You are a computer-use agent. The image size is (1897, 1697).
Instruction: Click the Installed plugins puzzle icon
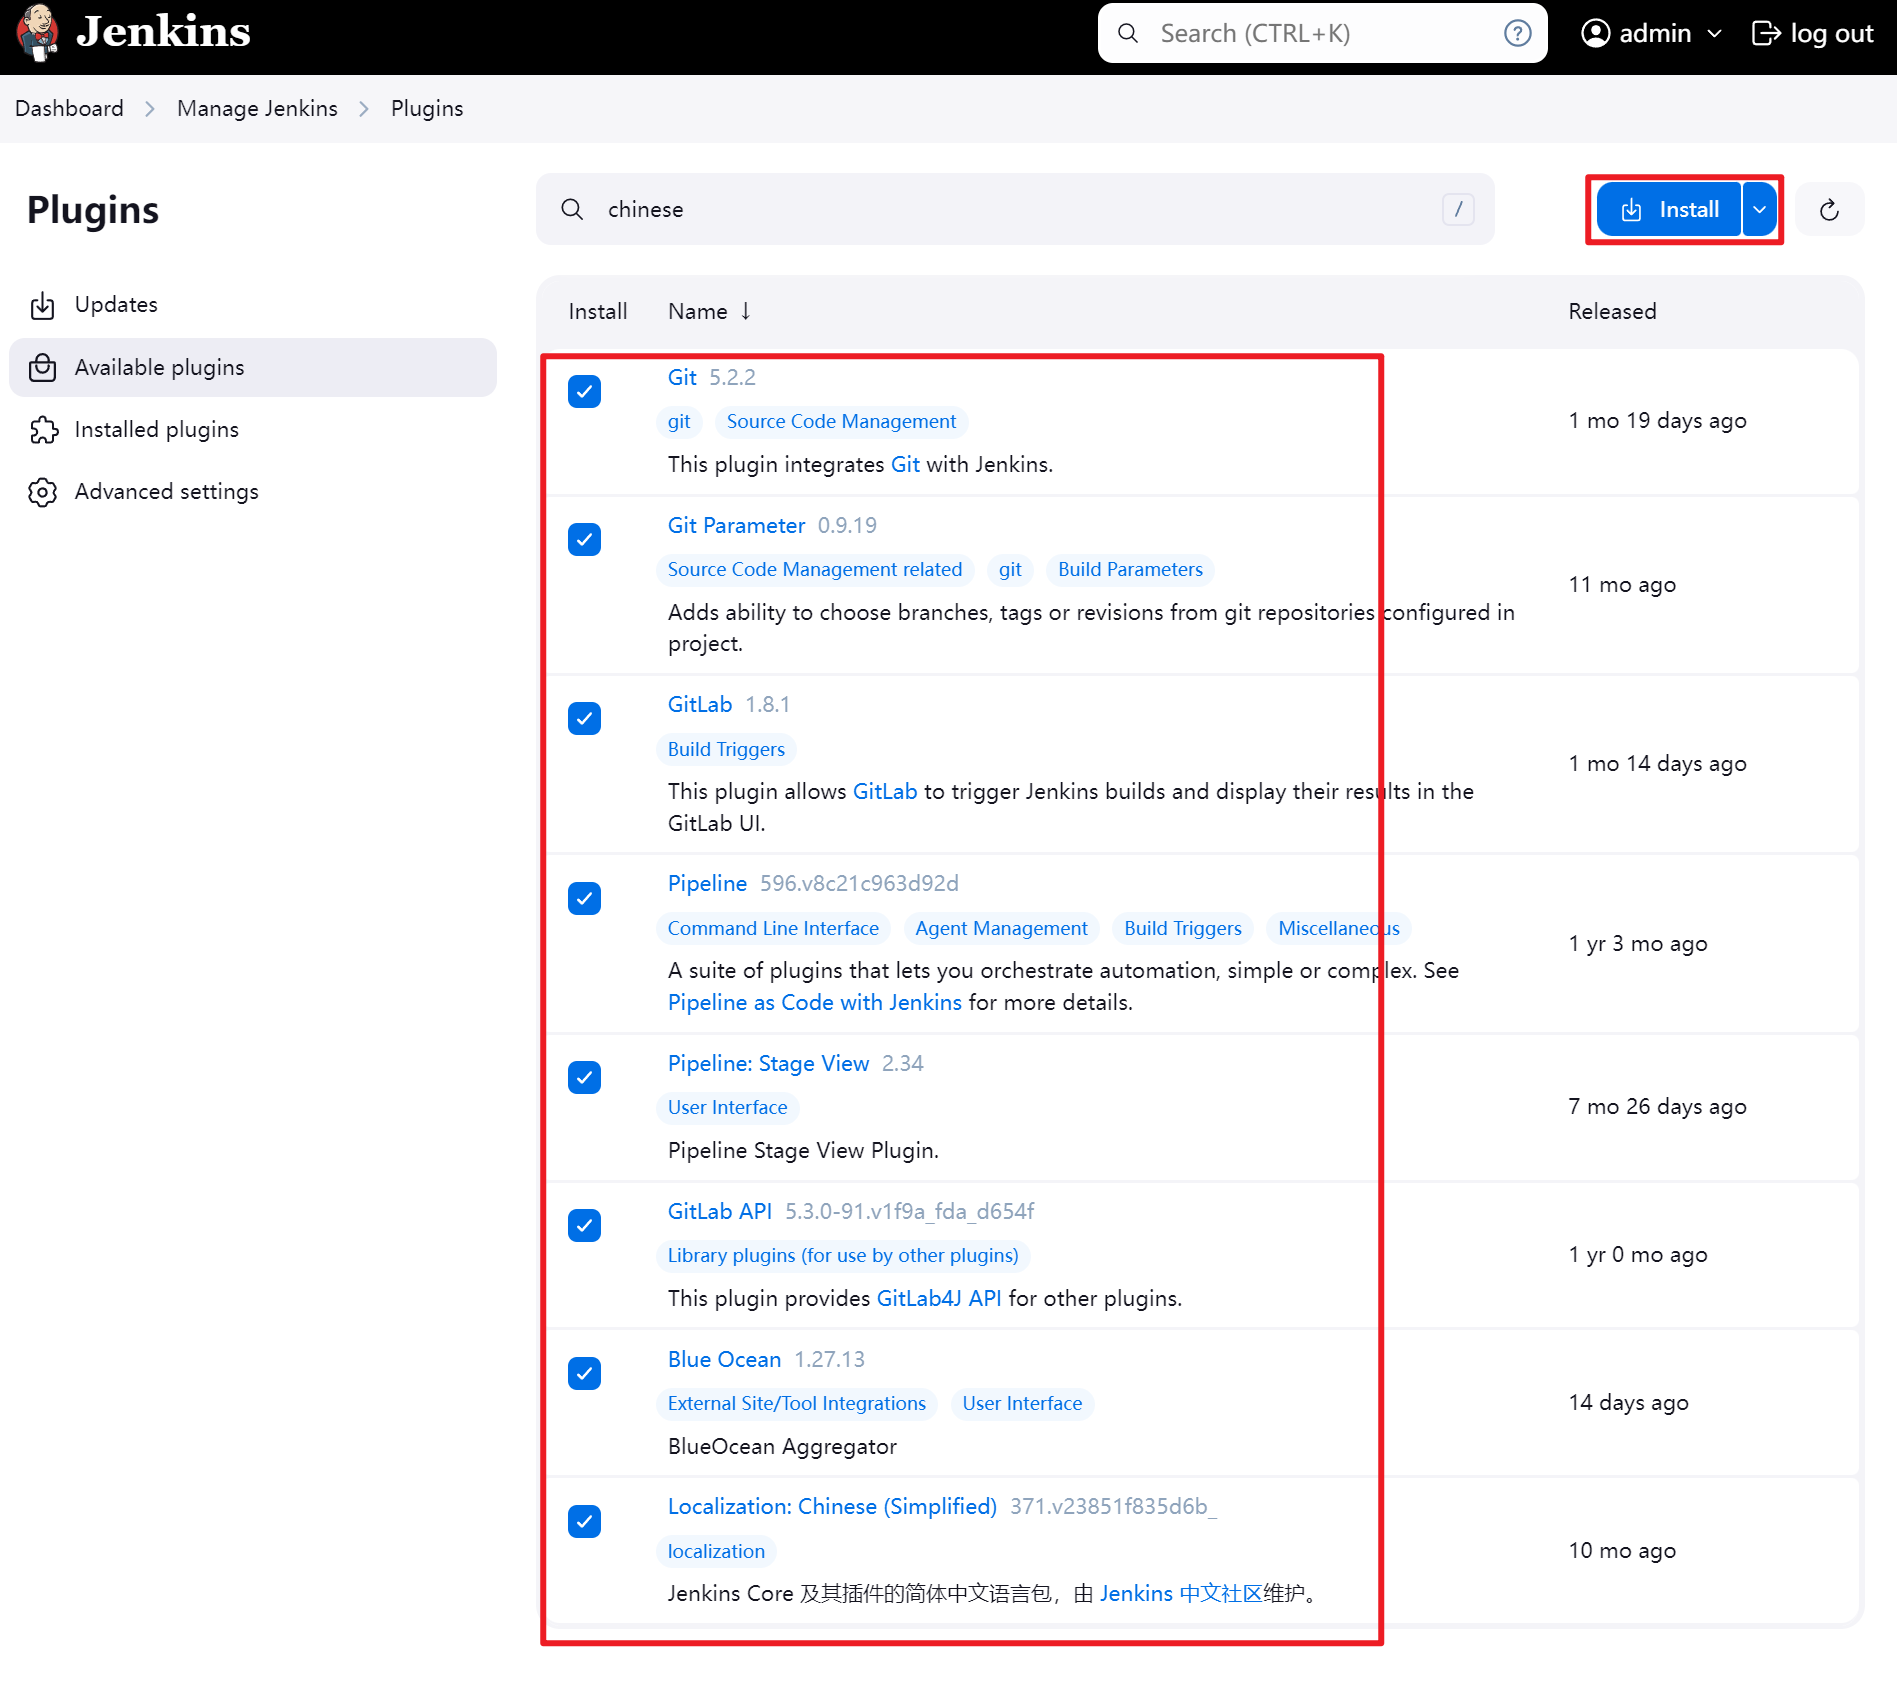[43, 430]
